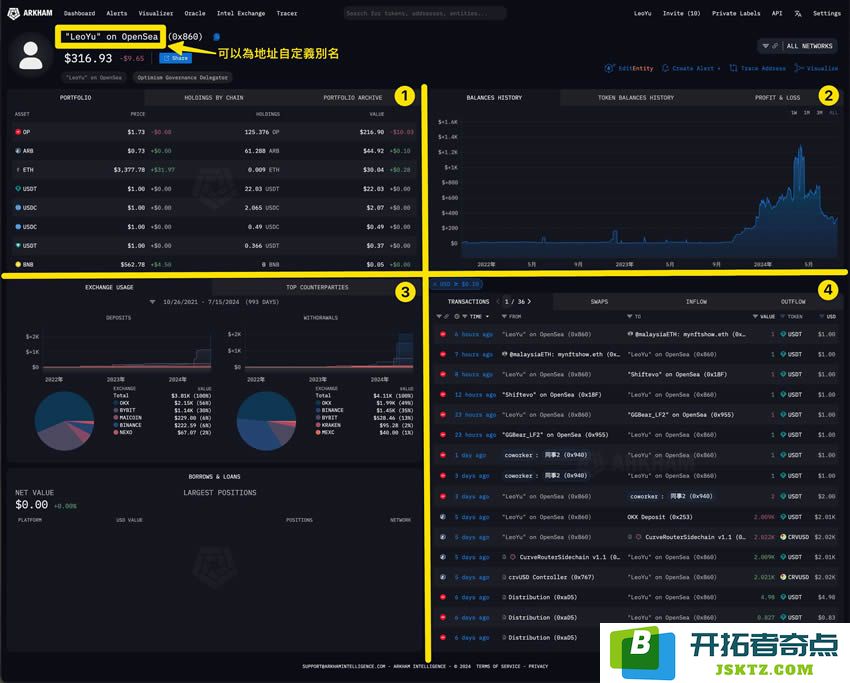Click the OP token icon in the portfolio
Screen dimensions: 850x683
(x=18, y=132)
